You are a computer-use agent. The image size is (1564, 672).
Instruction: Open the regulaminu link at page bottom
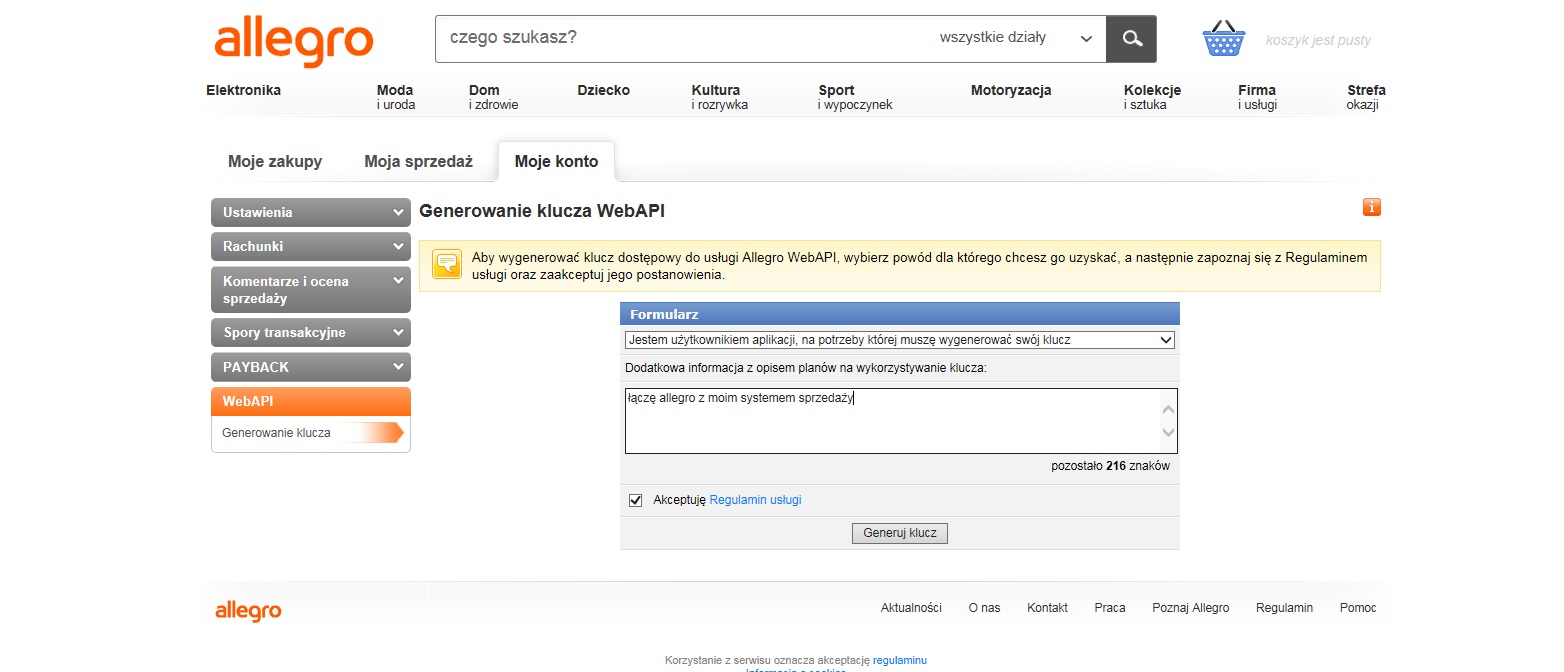tap(900, 661)
